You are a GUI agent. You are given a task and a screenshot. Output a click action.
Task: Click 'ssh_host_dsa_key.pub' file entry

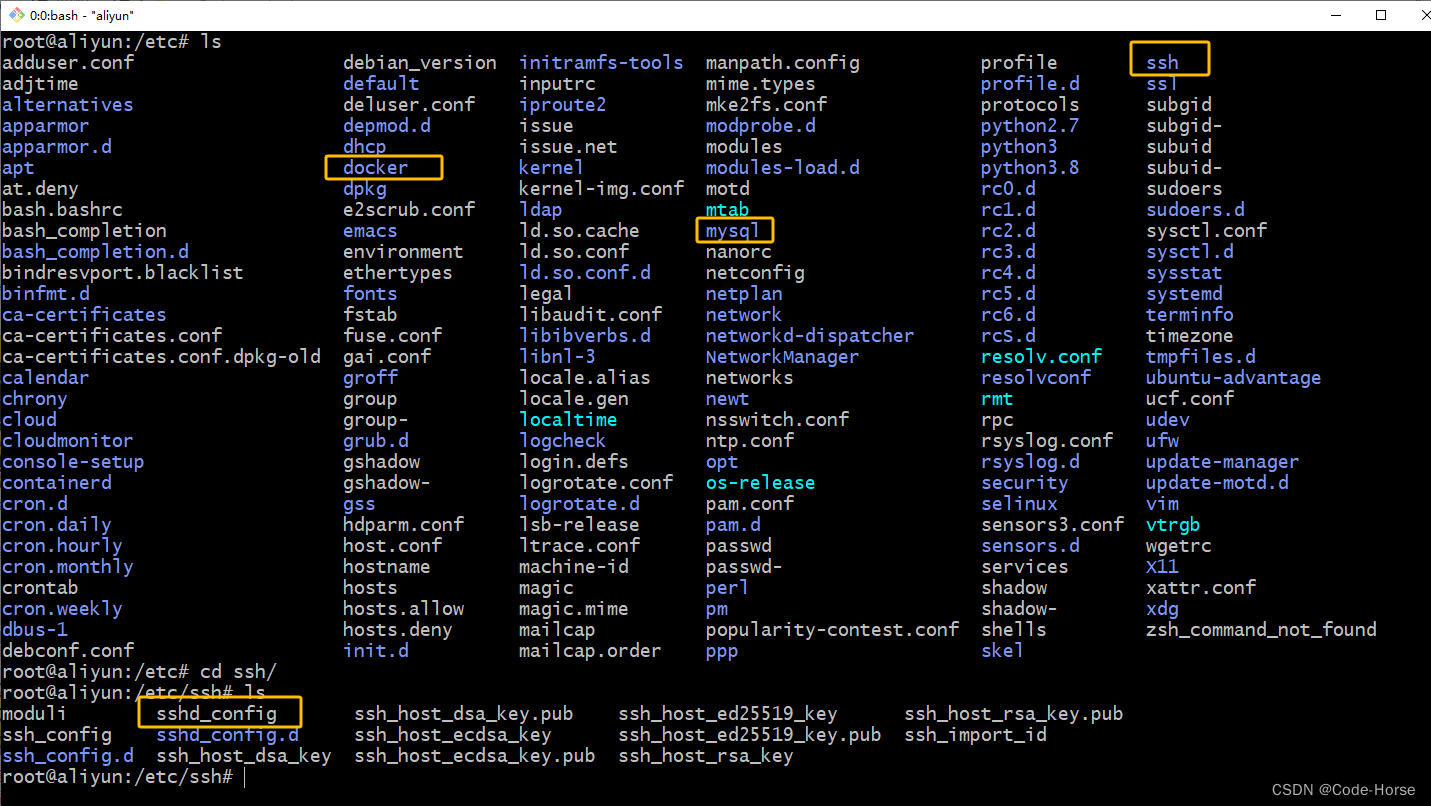464,713
